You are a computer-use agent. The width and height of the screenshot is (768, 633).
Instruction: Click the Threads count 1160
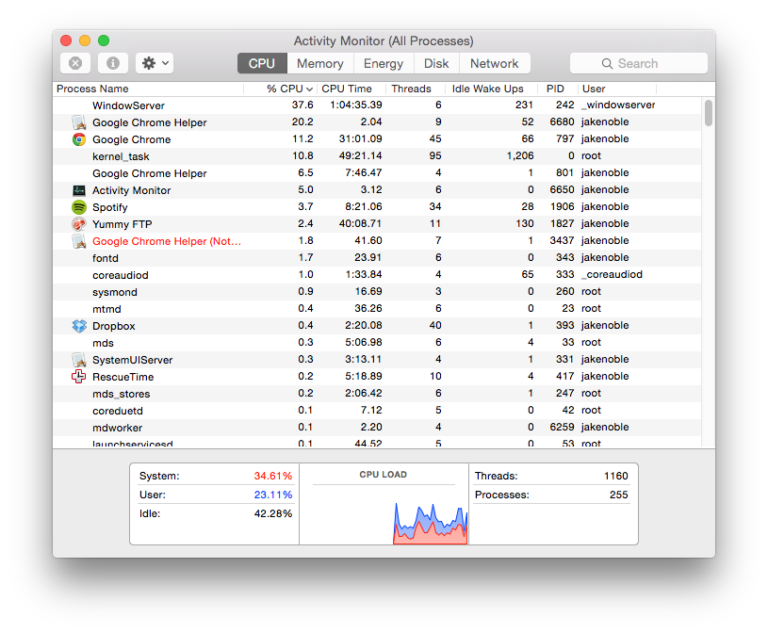point(616,476)
